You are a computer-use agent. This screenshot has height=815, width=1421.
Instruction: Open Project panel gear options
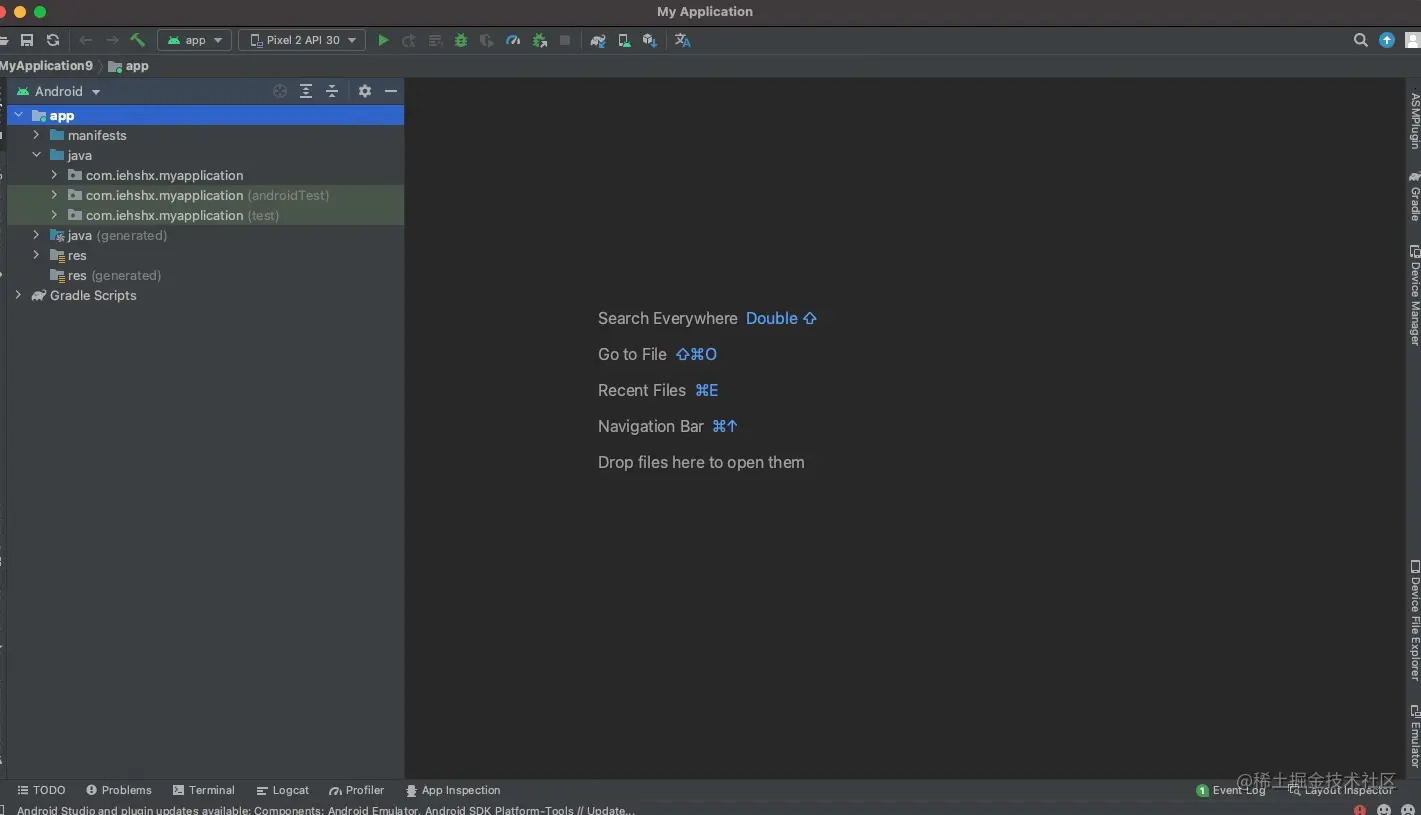pos(365,91)
